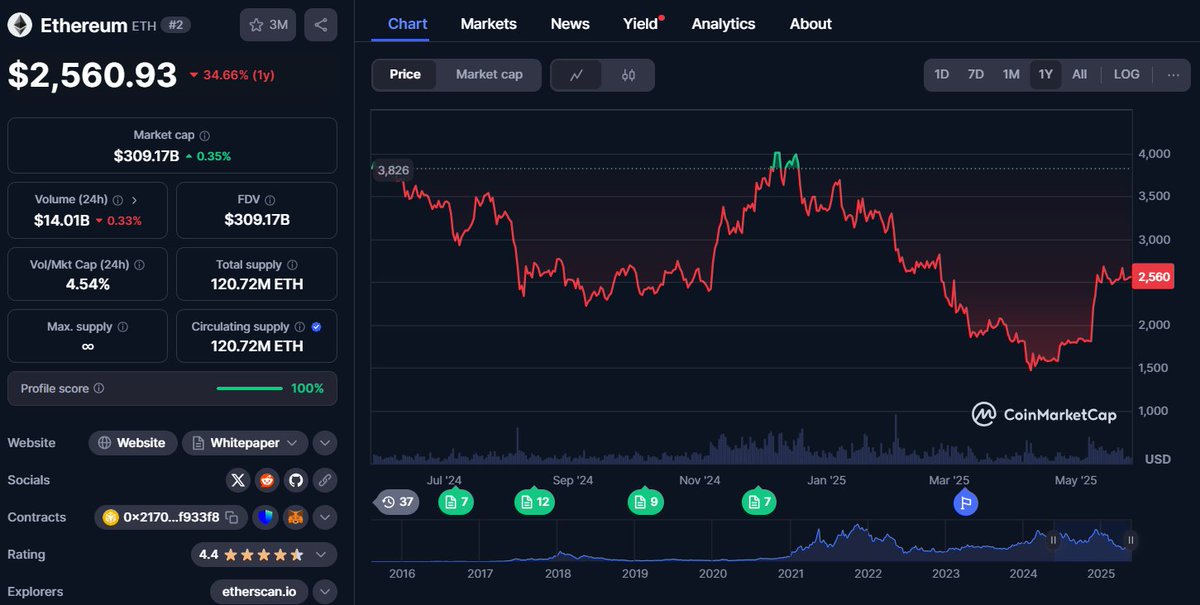The image size is (1200, 605).
Task: Click the Total supply info icon
Action: (x=292, y=265)
